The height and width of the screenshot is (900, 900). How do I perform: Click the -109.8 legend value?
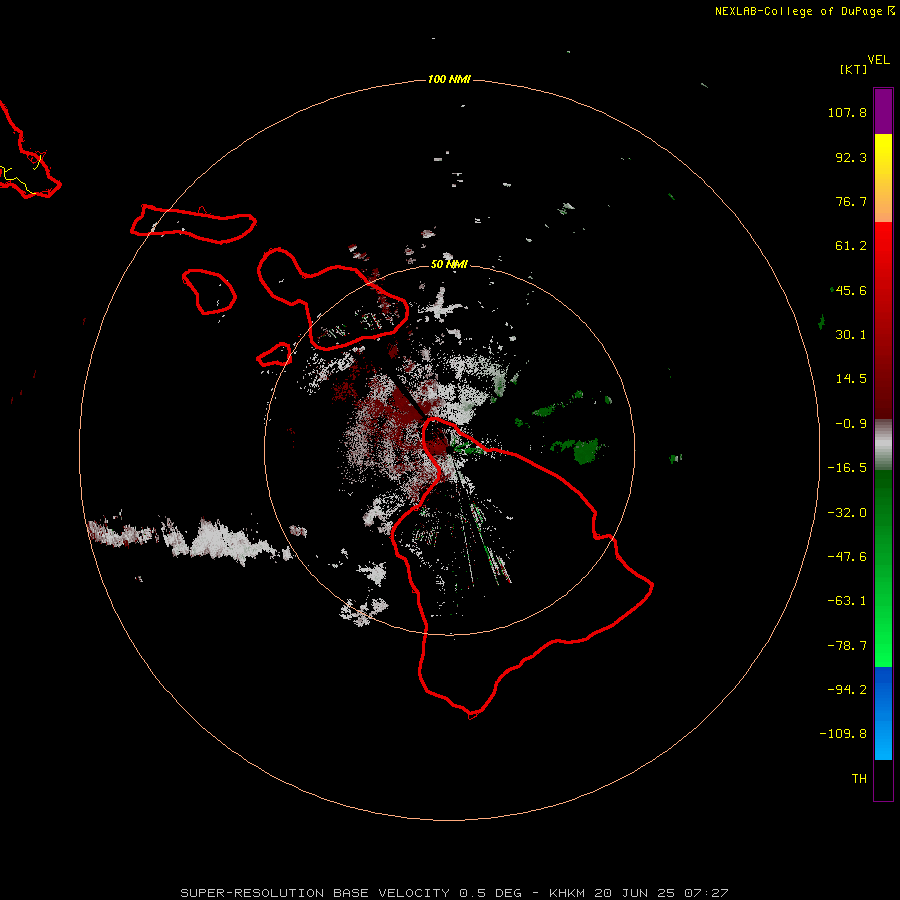(x=843, y=734)
